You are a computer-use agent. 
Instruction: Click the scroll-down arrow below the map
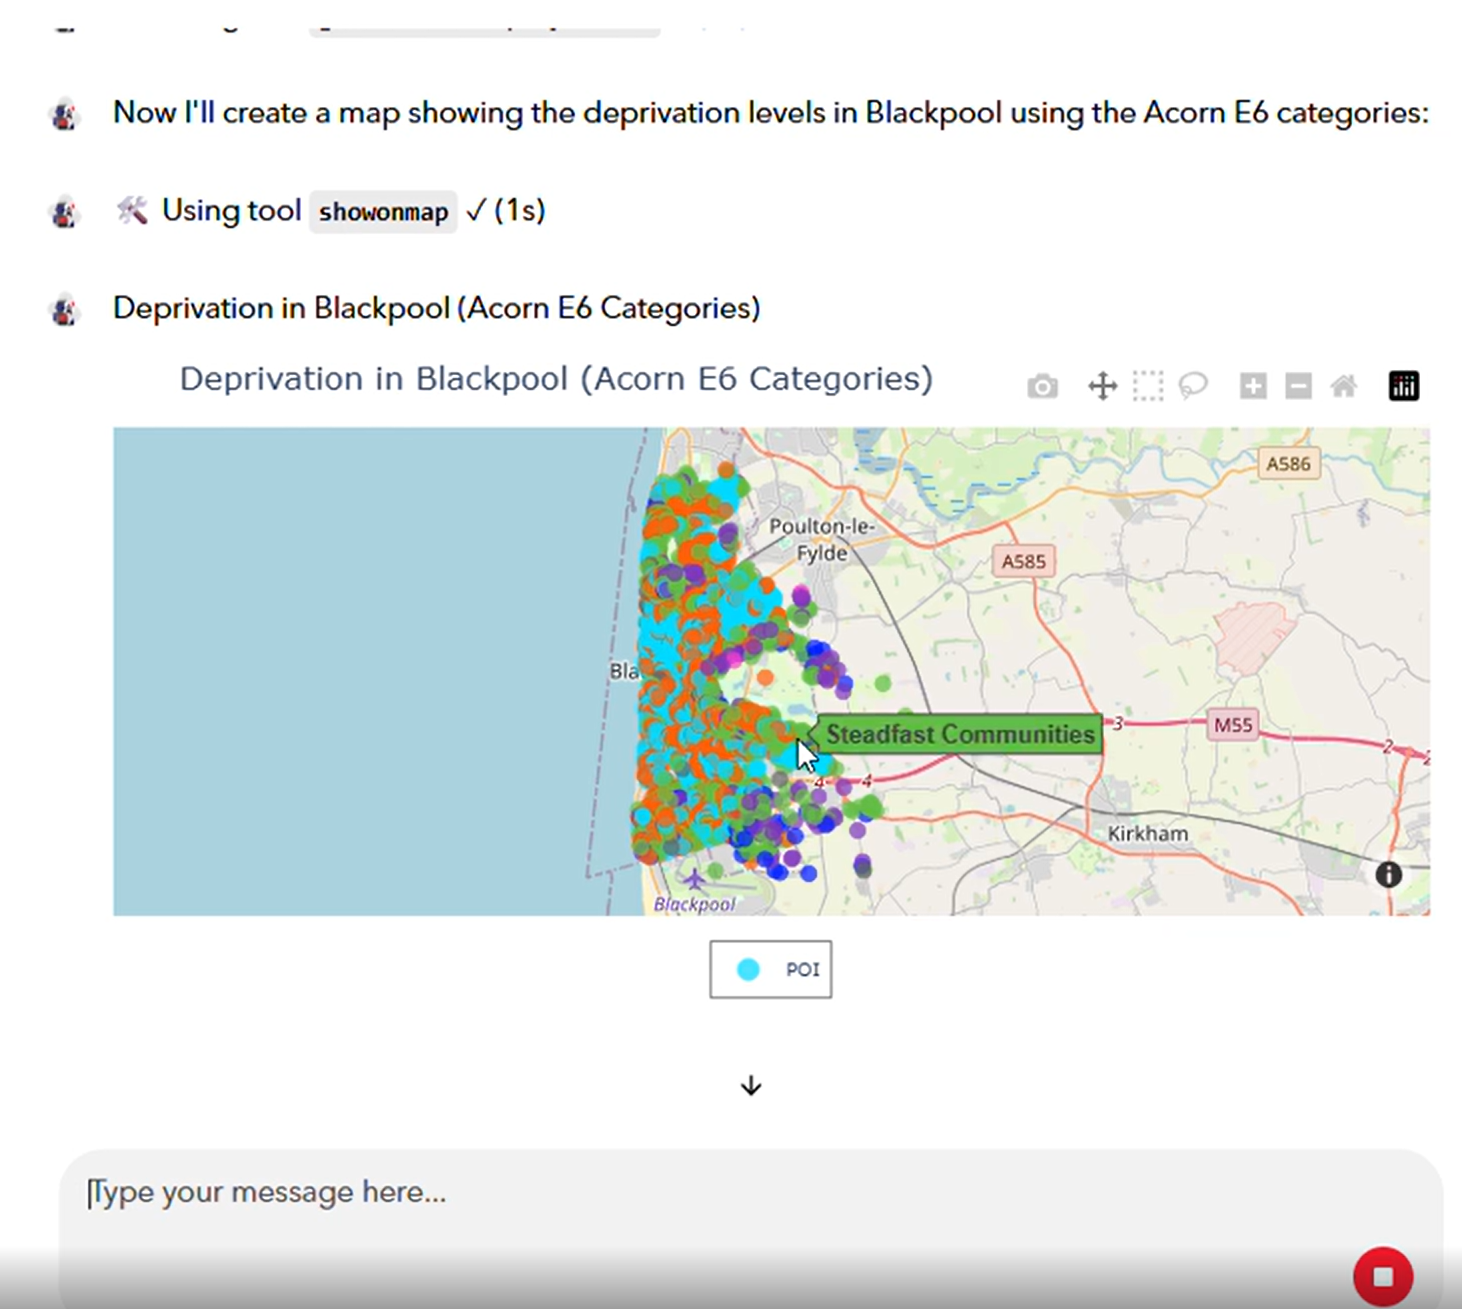pyautogui.click(x=749, y=1085)
